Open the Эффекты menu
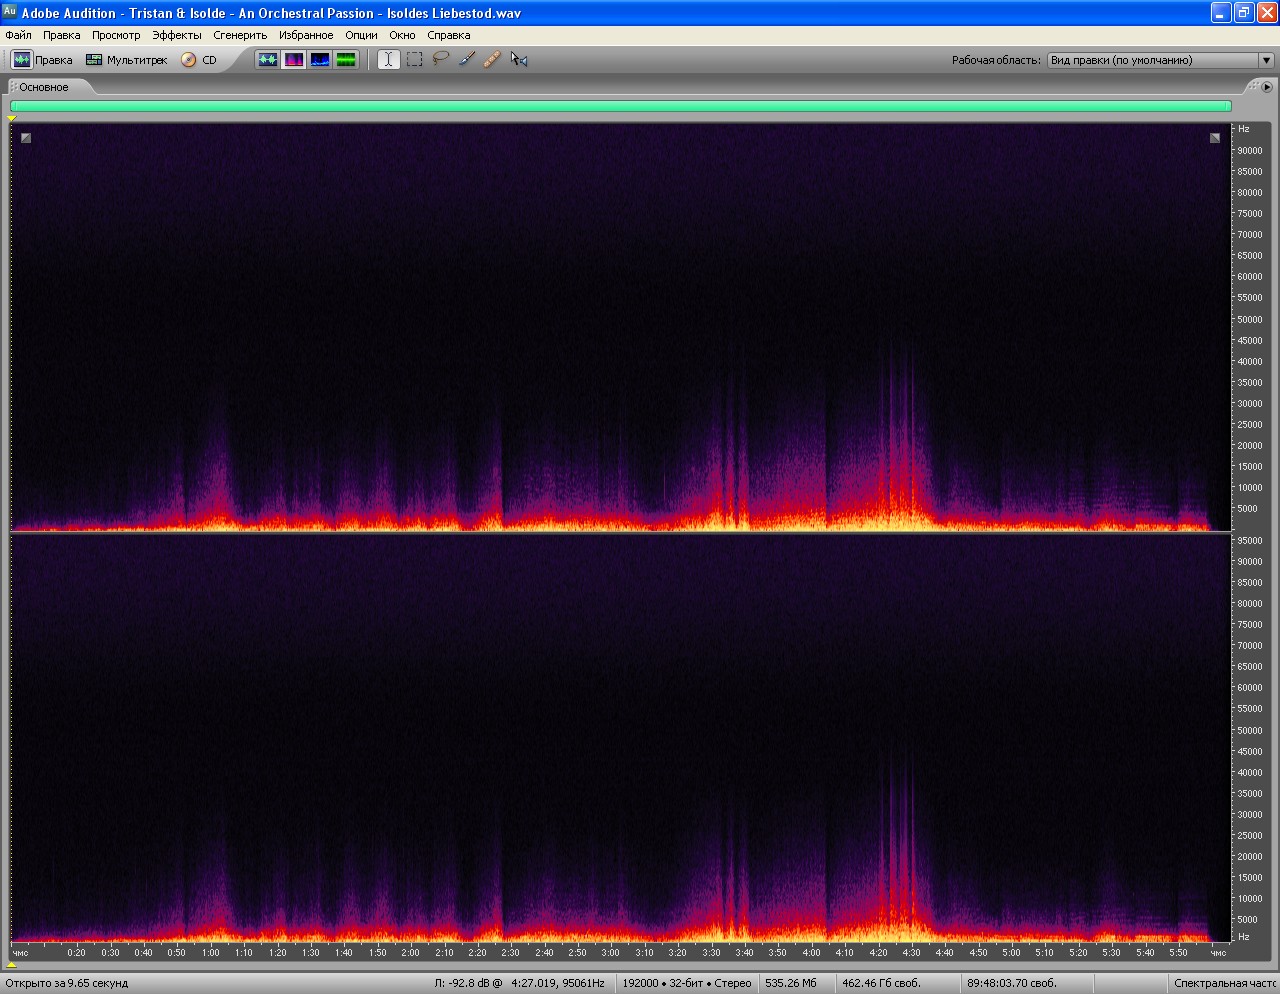The image size is (1280, 994). tap(176, 35)
